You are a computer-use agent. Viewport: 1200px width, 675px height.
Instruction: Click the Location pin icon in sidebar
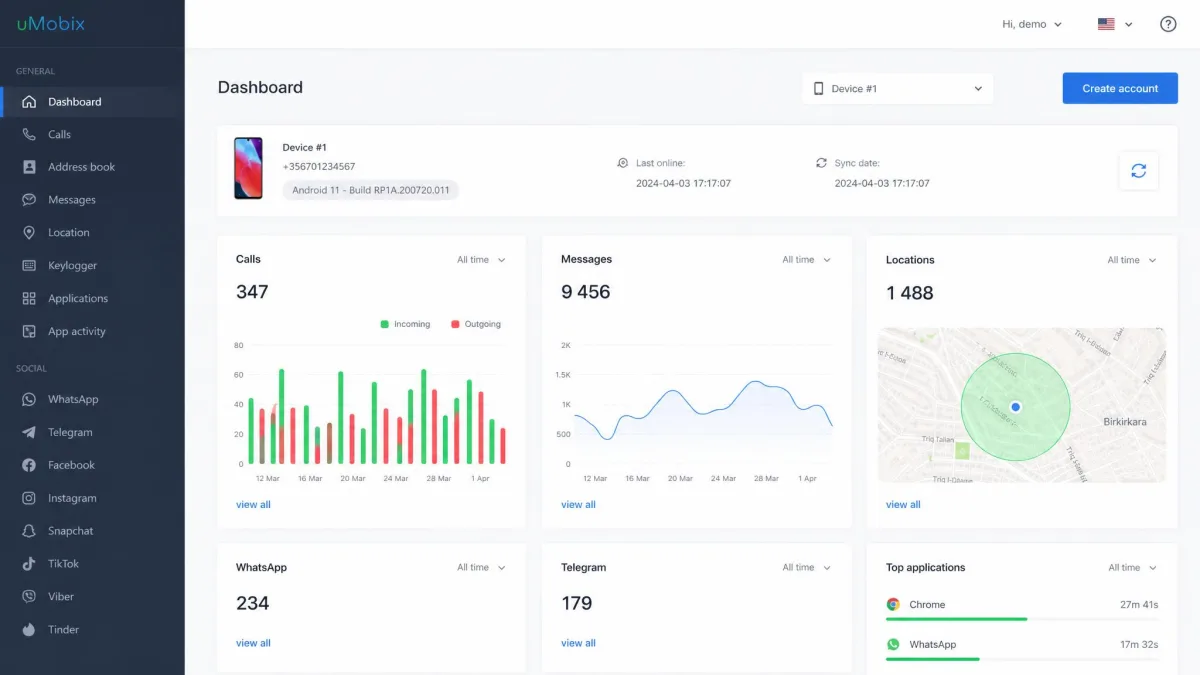pyautogui.click(x=28, y=232)
